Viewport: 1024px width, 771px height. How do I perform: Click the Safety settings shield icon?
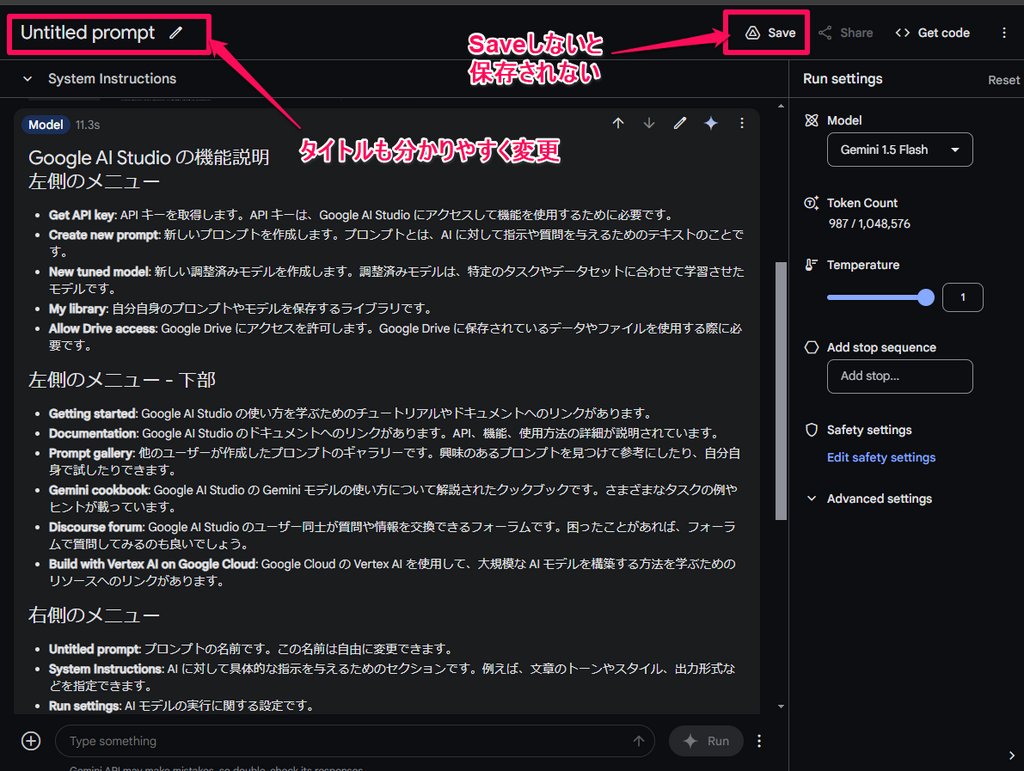pyautogui.click(x=811, y=430)
